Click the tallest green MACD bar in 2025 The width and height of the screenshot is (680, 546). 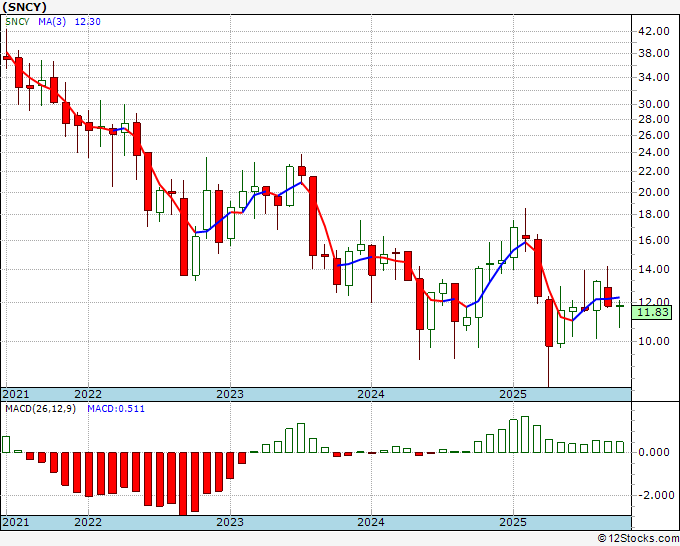[x=525, y=435]
